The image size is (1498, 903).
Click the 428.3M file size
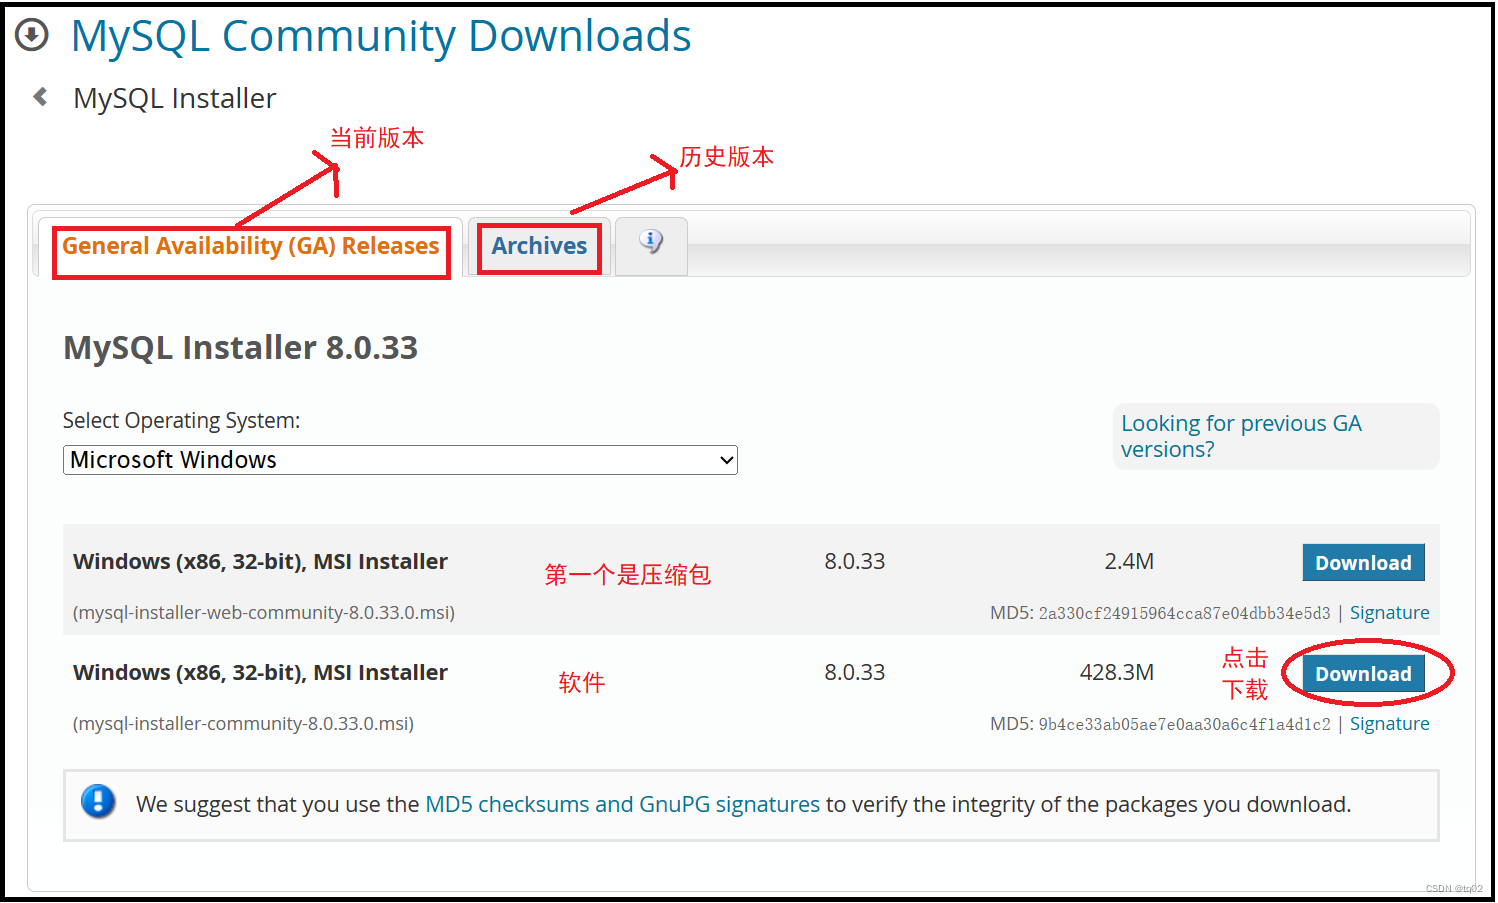[x=1117, y=673]
